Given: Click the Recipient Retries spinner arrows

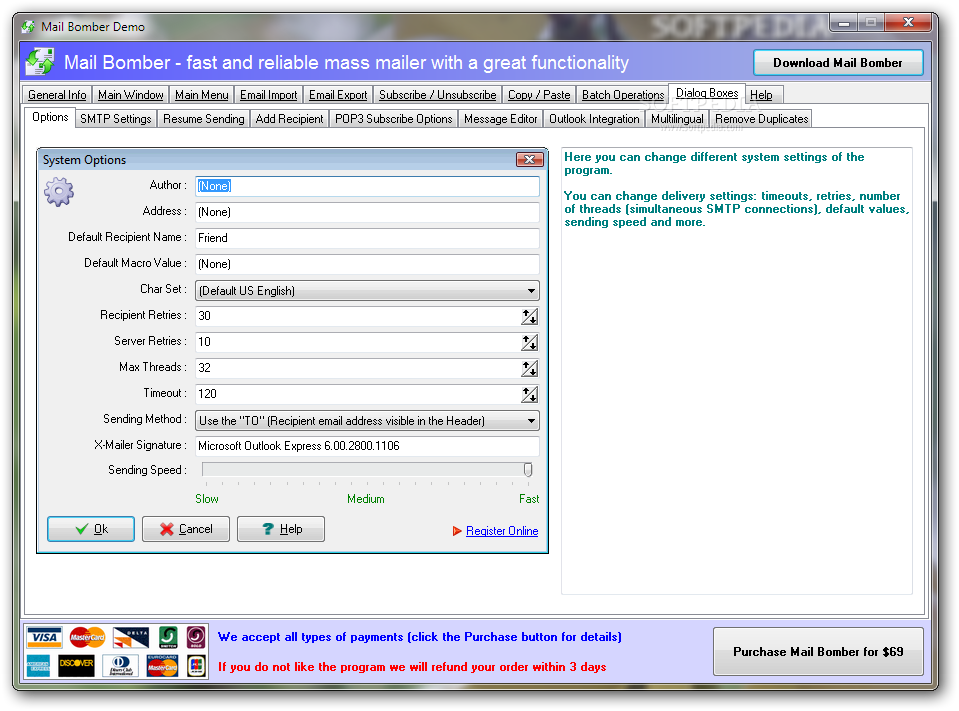Looking at the screenshot, I should 530,316.
